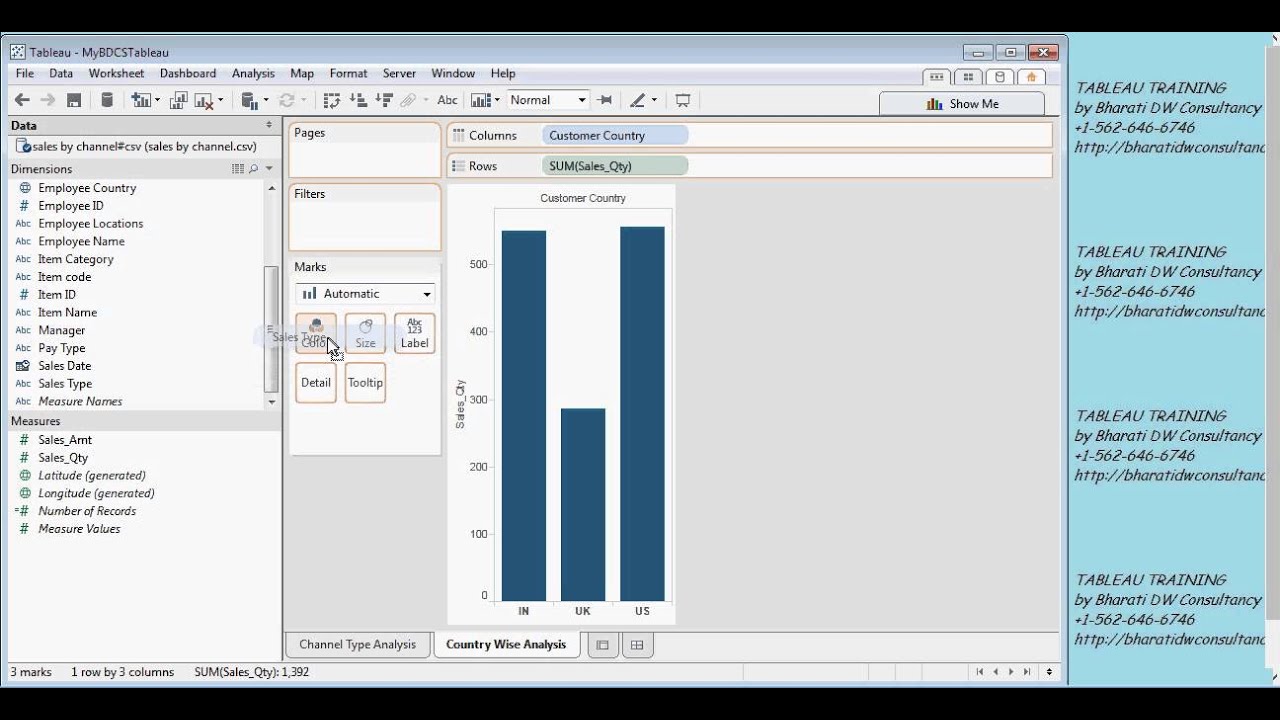Open the Worksheet menu
1280x720 pixels.
click(116, 73)
